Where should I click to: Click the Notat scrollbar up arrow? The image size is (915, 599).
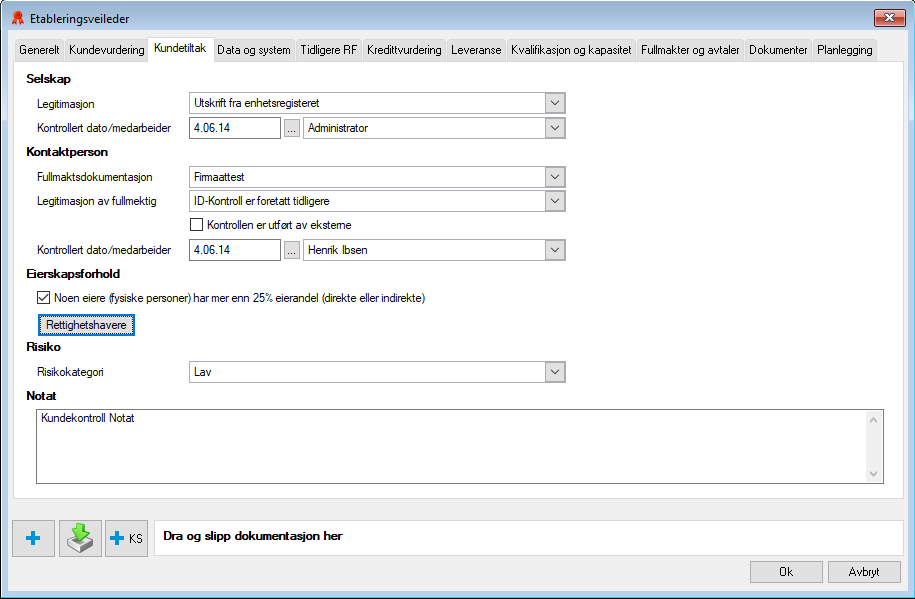coord(874,420)
